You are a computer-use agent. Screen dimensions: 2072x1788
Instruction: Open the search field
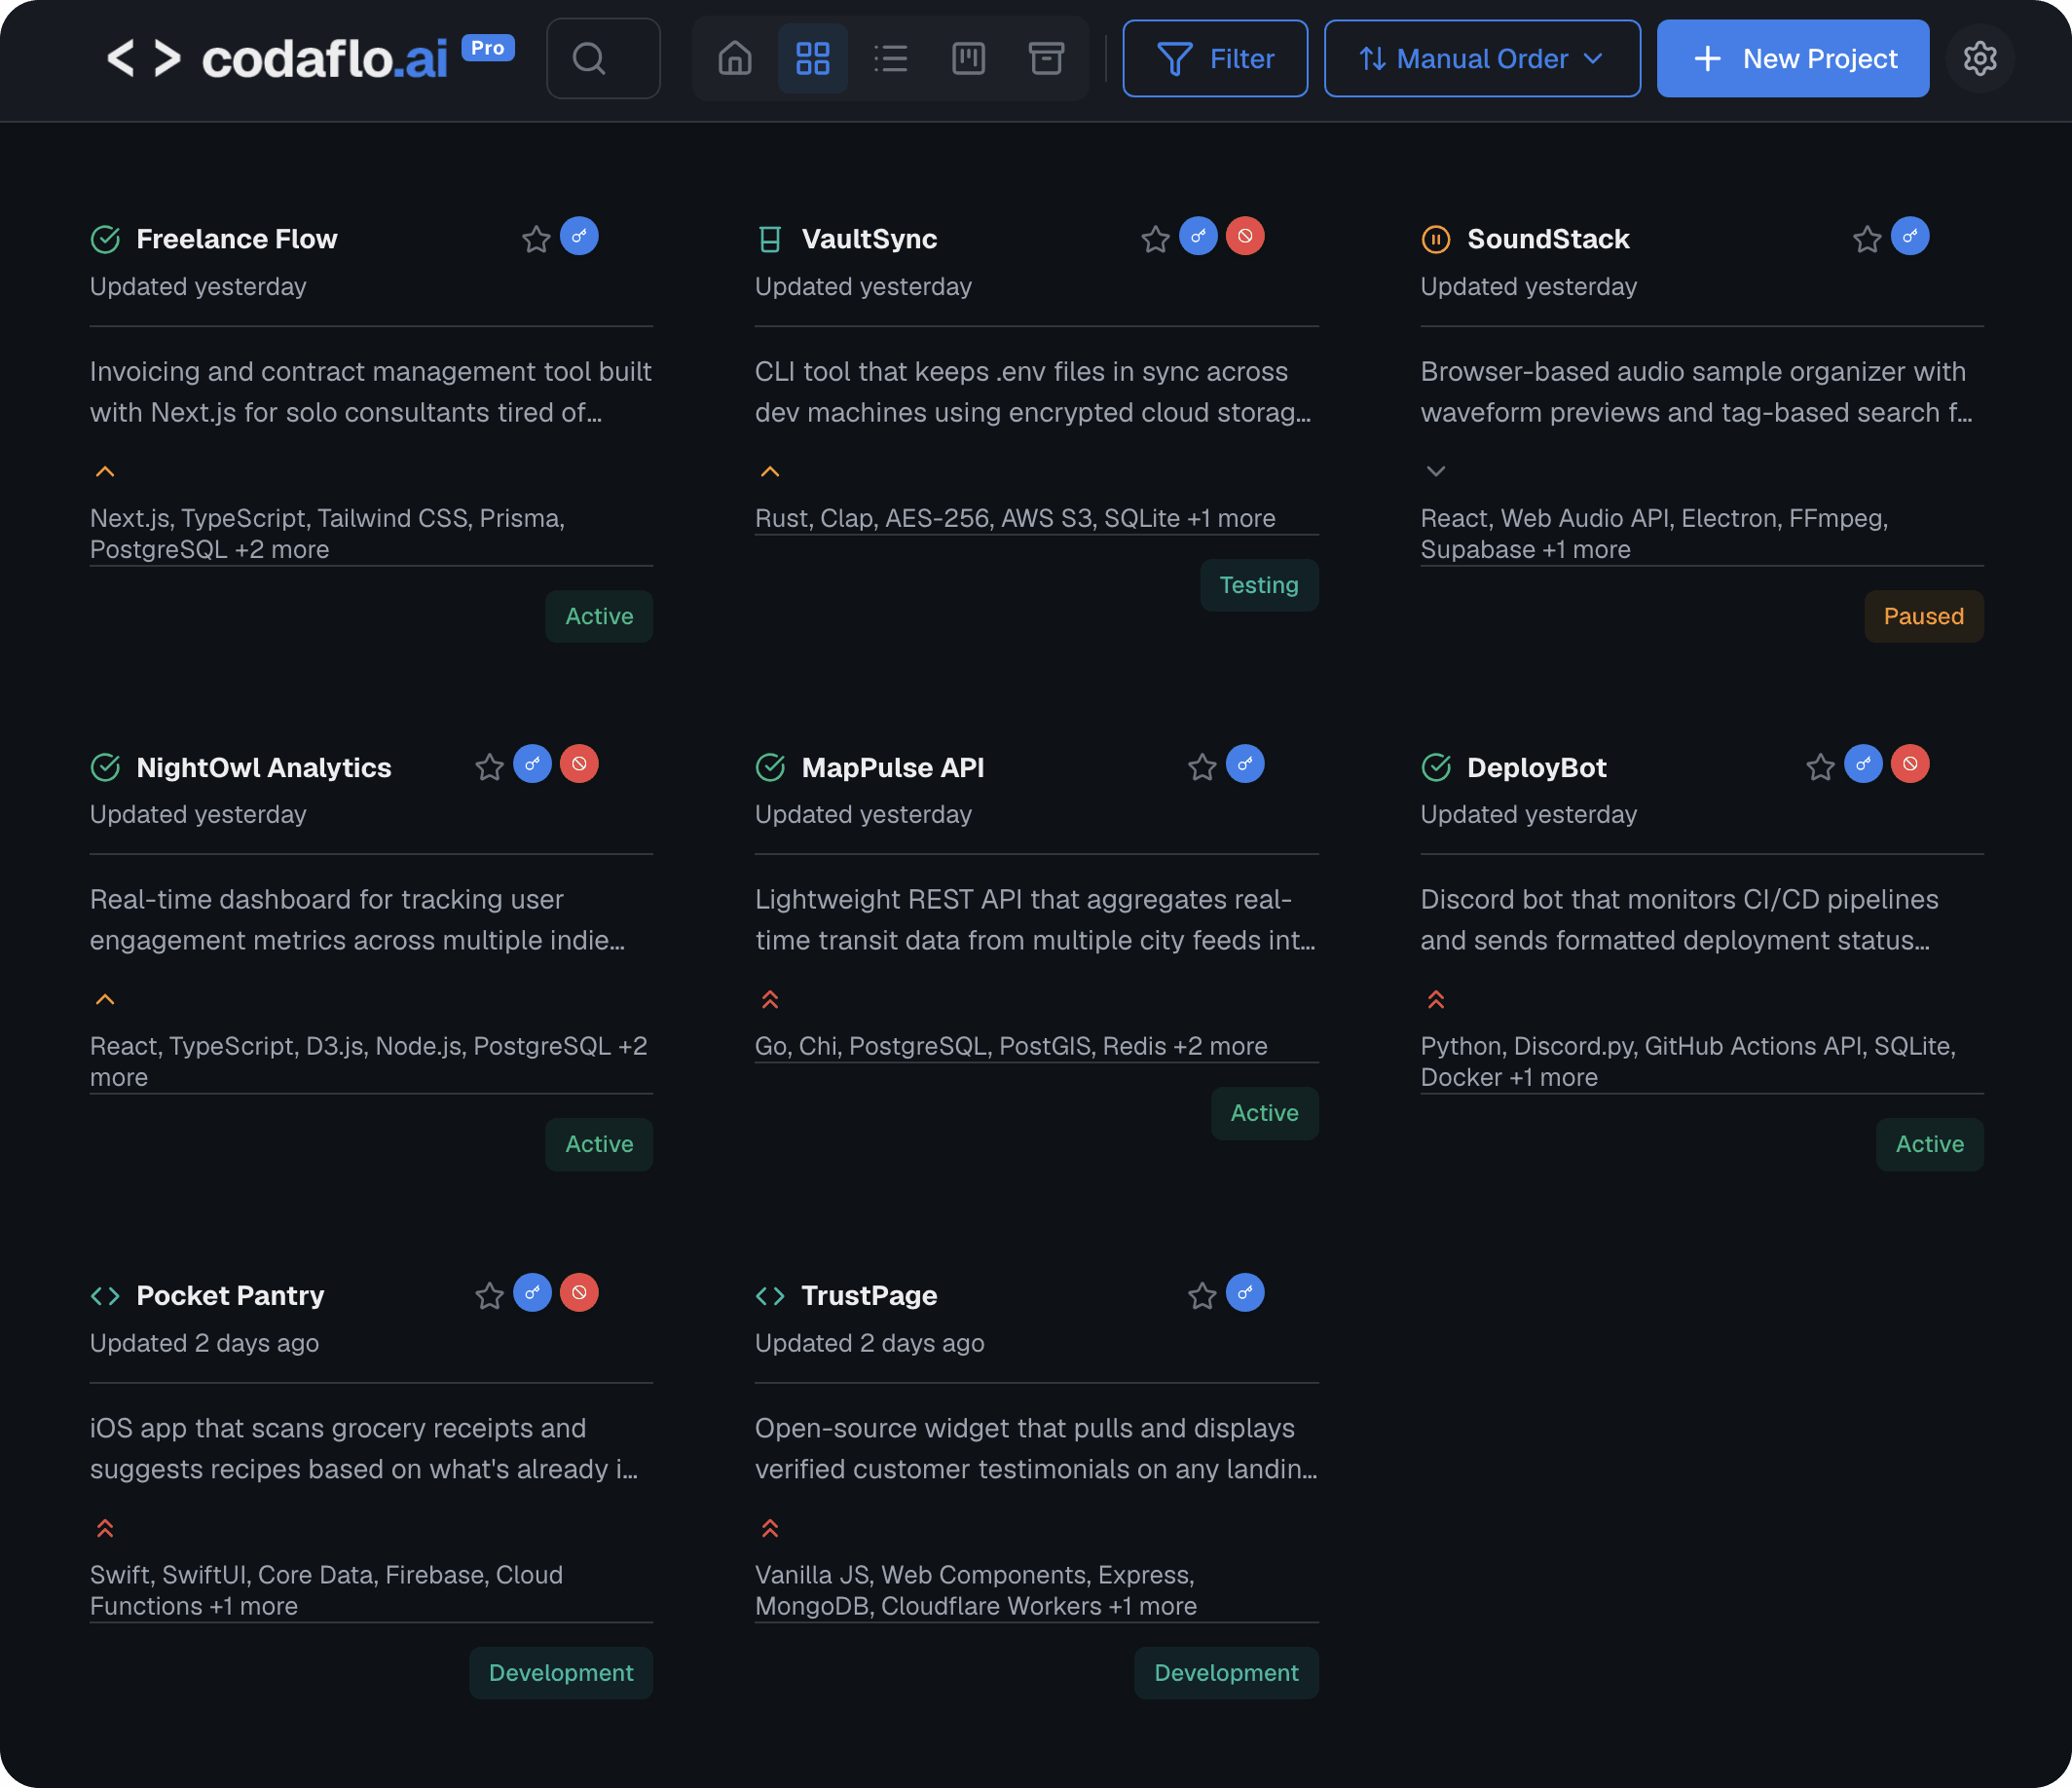603,58
